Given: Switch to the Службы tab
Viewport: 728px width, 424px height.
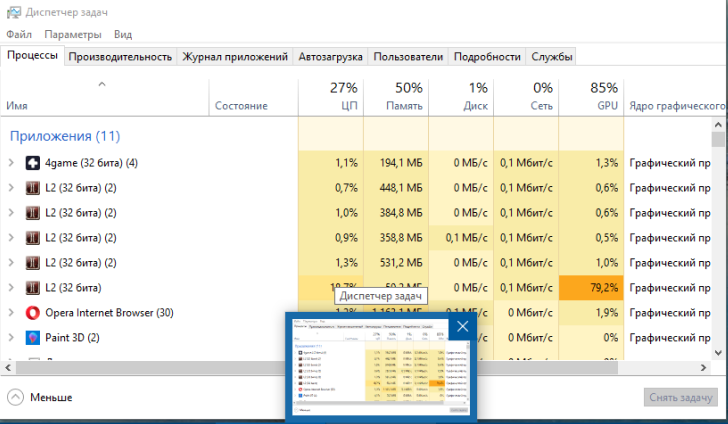Looking at the screenshot, I should (552, 57).
